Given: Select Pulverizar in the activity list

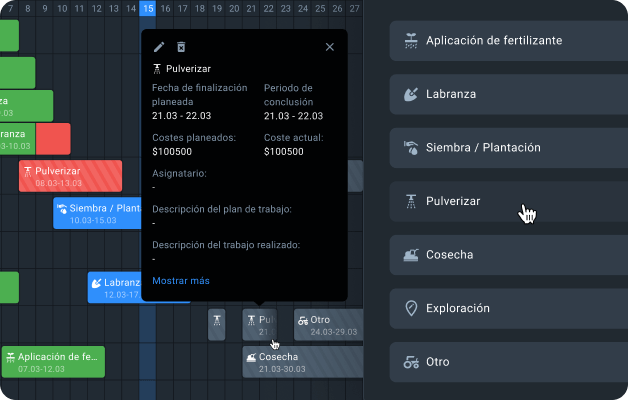Looking at the screenshot, I should pos(509,201).
